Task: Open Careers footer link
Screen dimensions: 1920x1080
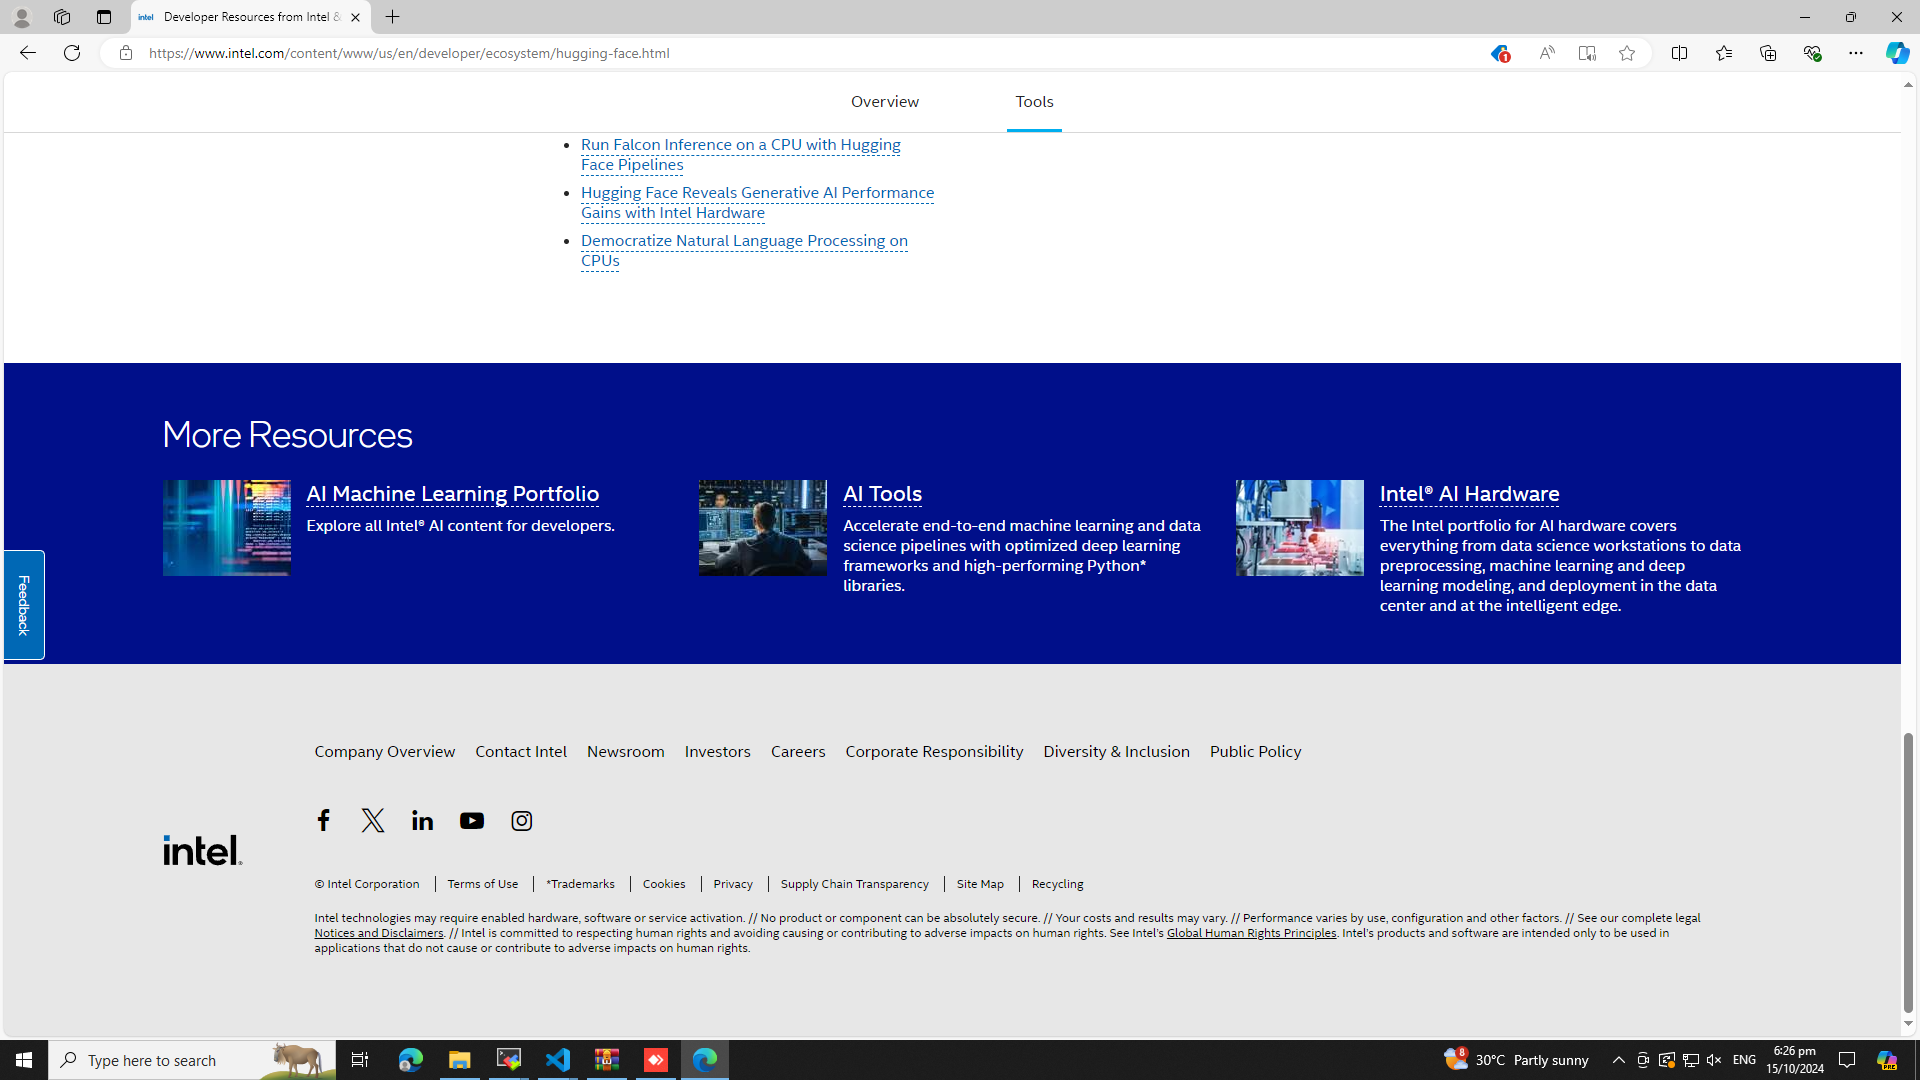Action: click(798, 752)
